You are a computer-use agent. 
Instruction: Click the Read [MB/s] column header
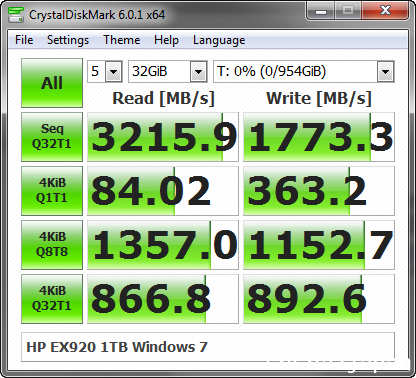[163, 98]
